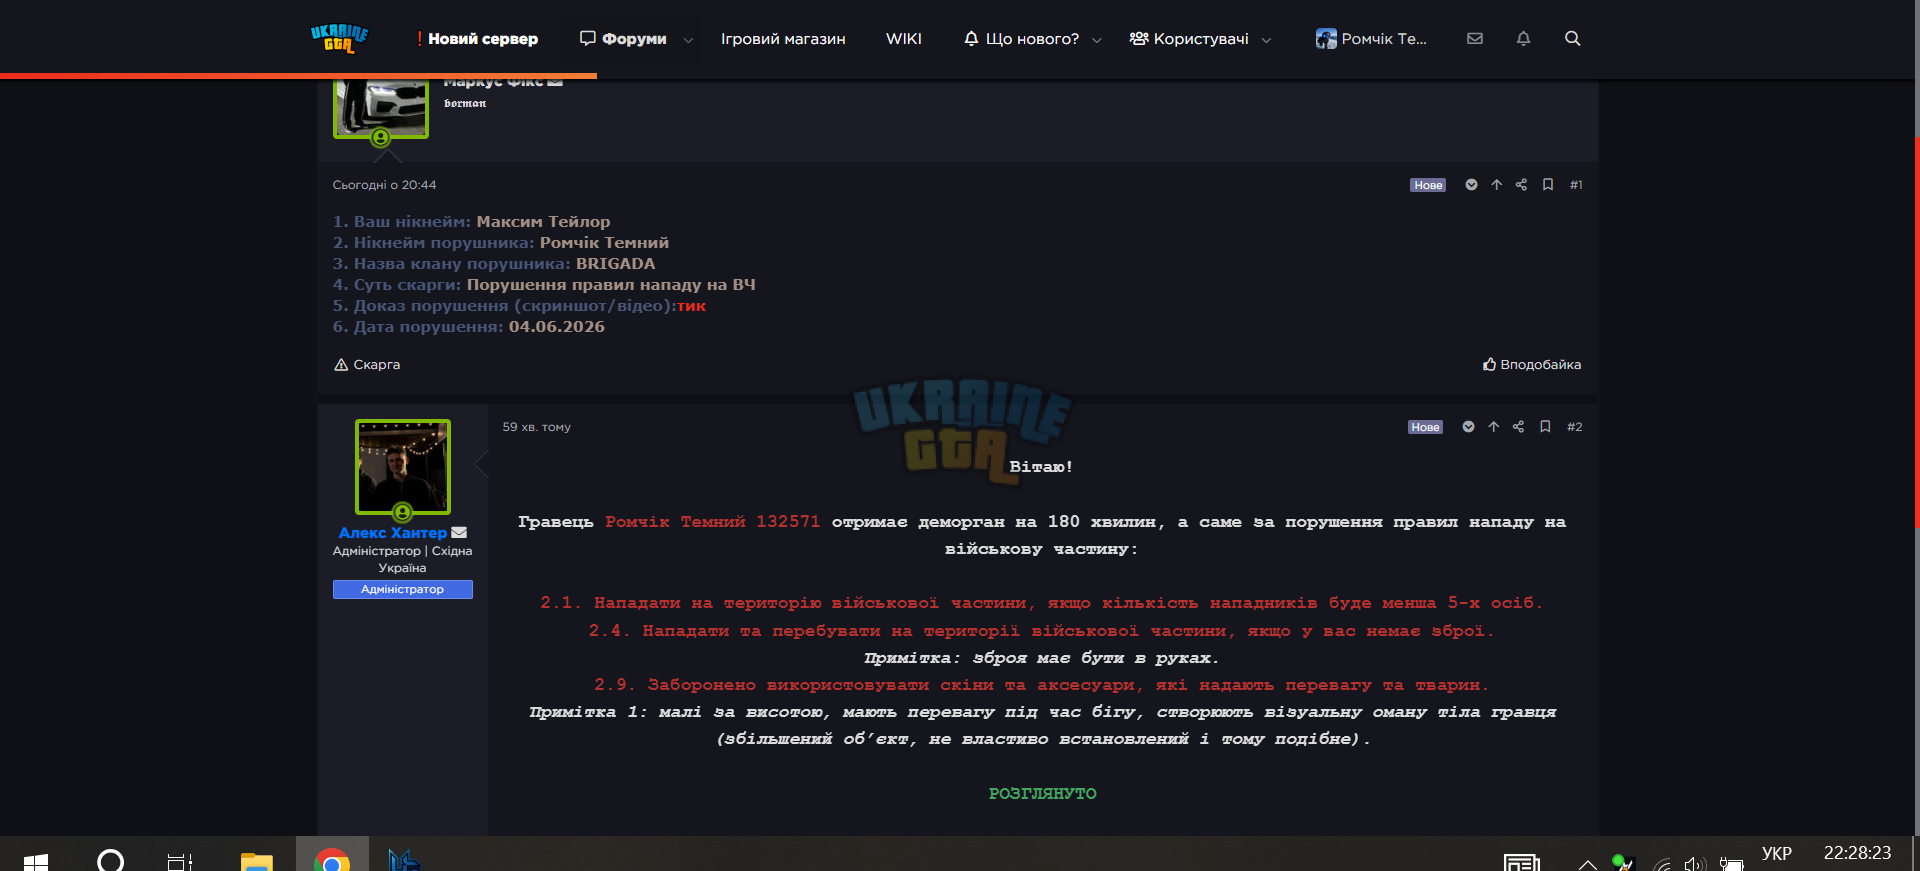Expand the Користувачі dropdown arrow
1920x871 pixels.
[x=1267, y=40]
